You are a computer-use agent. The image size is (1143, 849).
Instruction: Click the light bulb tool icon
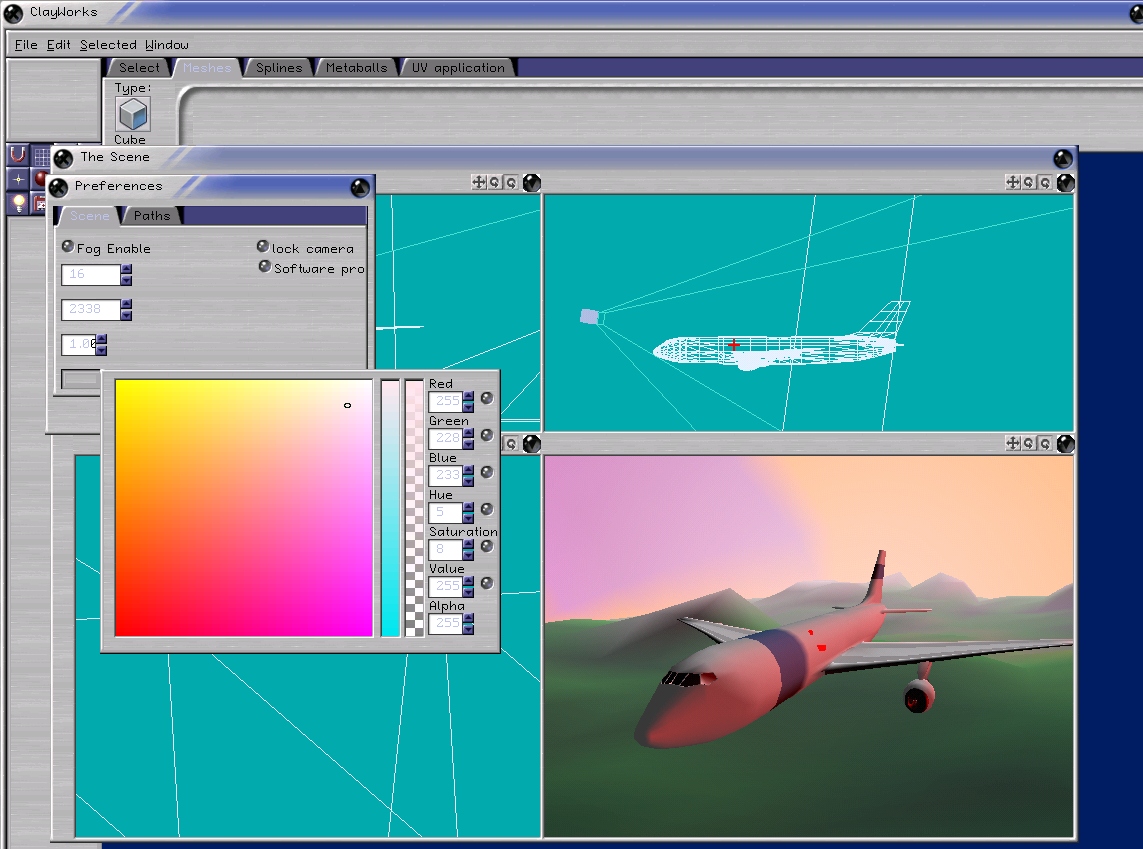pyautogui.click(x=18, y=203)
